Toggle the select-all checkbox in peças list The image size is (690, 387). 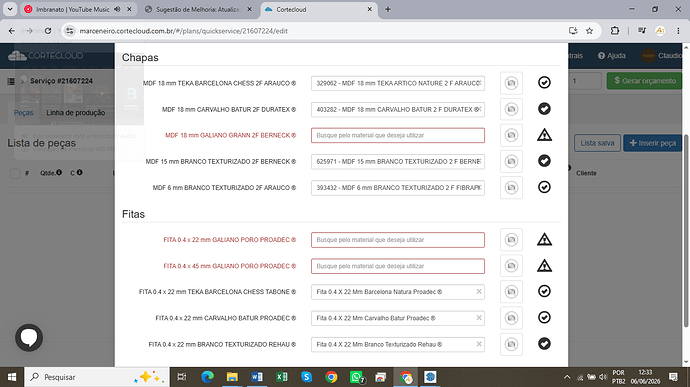click(x=15, y=173)
